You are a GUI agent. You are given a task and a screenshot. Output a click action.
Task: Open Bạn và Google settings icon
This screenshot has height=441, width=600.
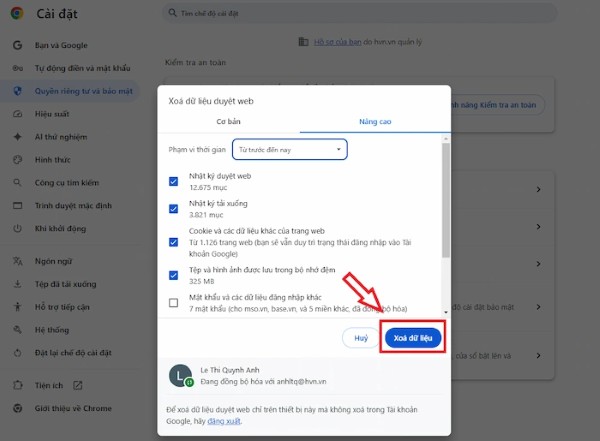tap(17, 47)
